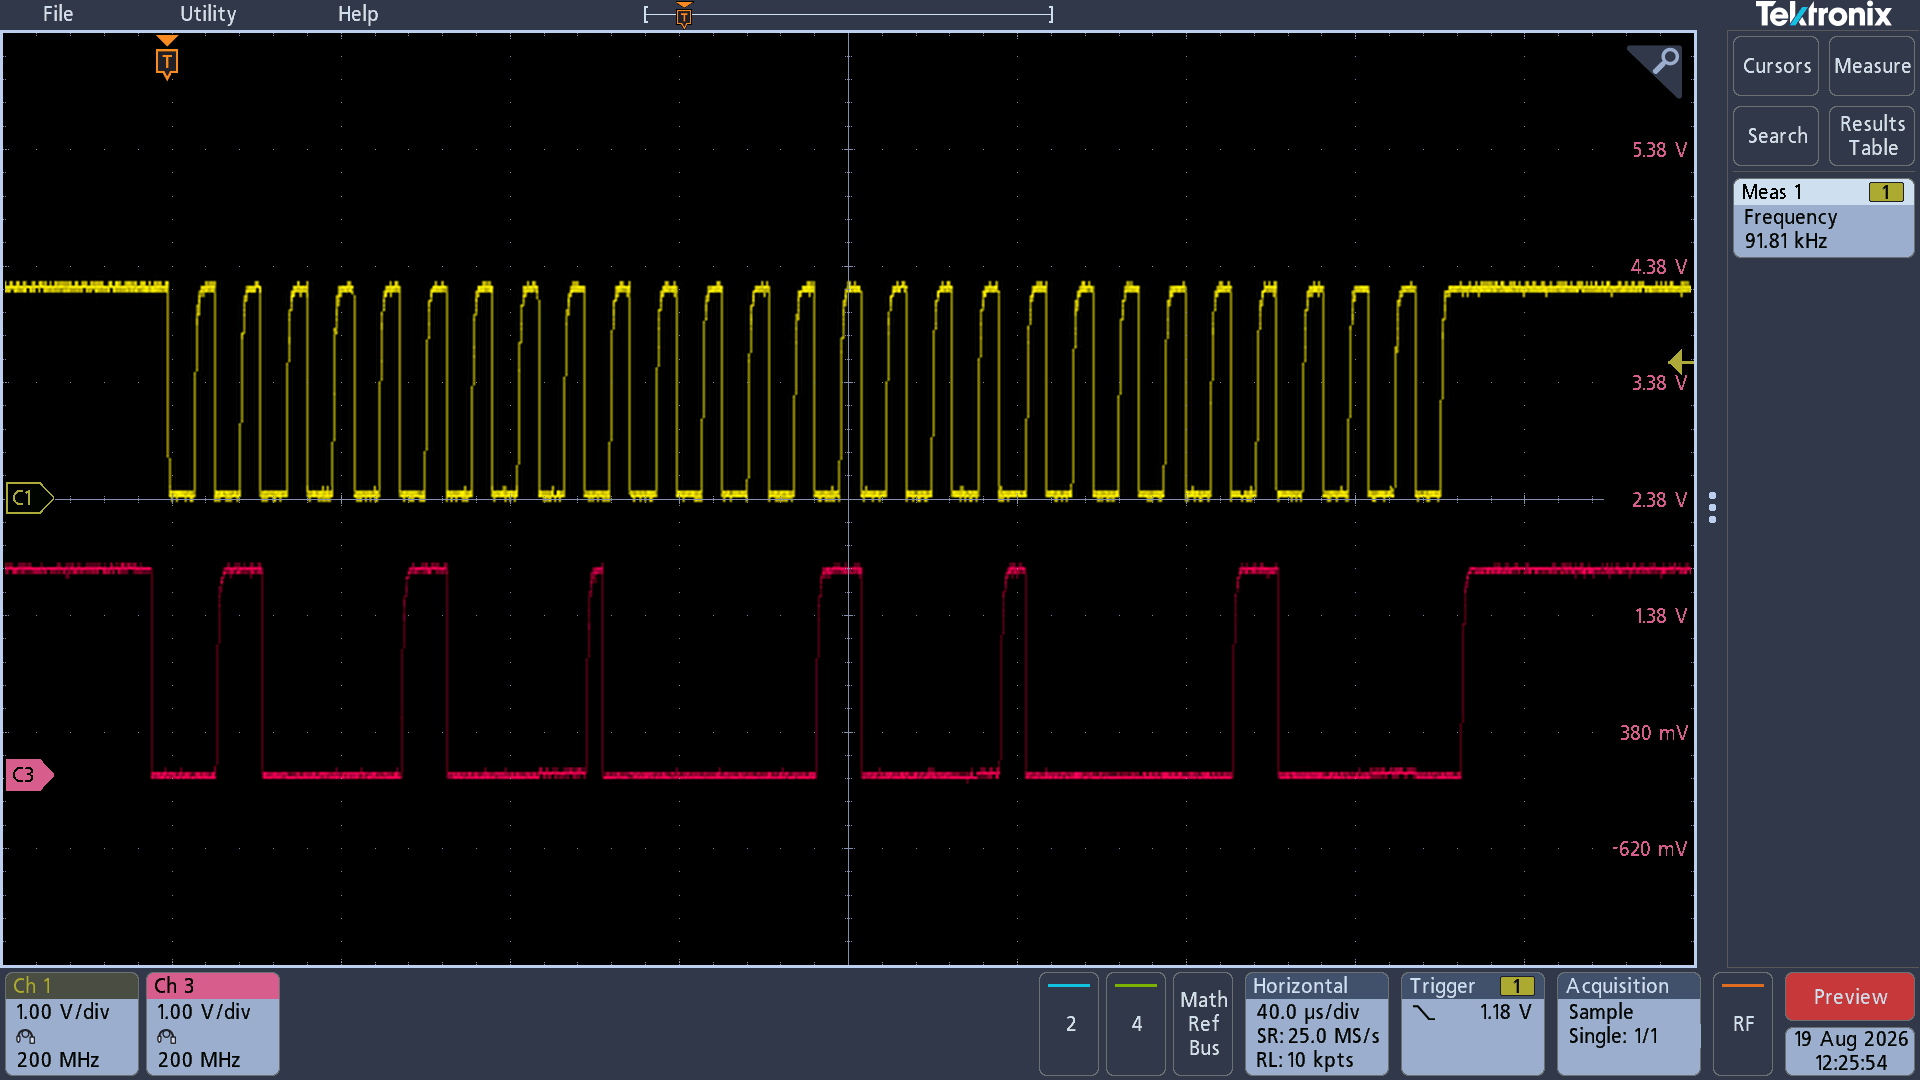The width and height of the screenshot is (1920, 1080).
Task: Open the File menu
Action: (x=57, y=14)
